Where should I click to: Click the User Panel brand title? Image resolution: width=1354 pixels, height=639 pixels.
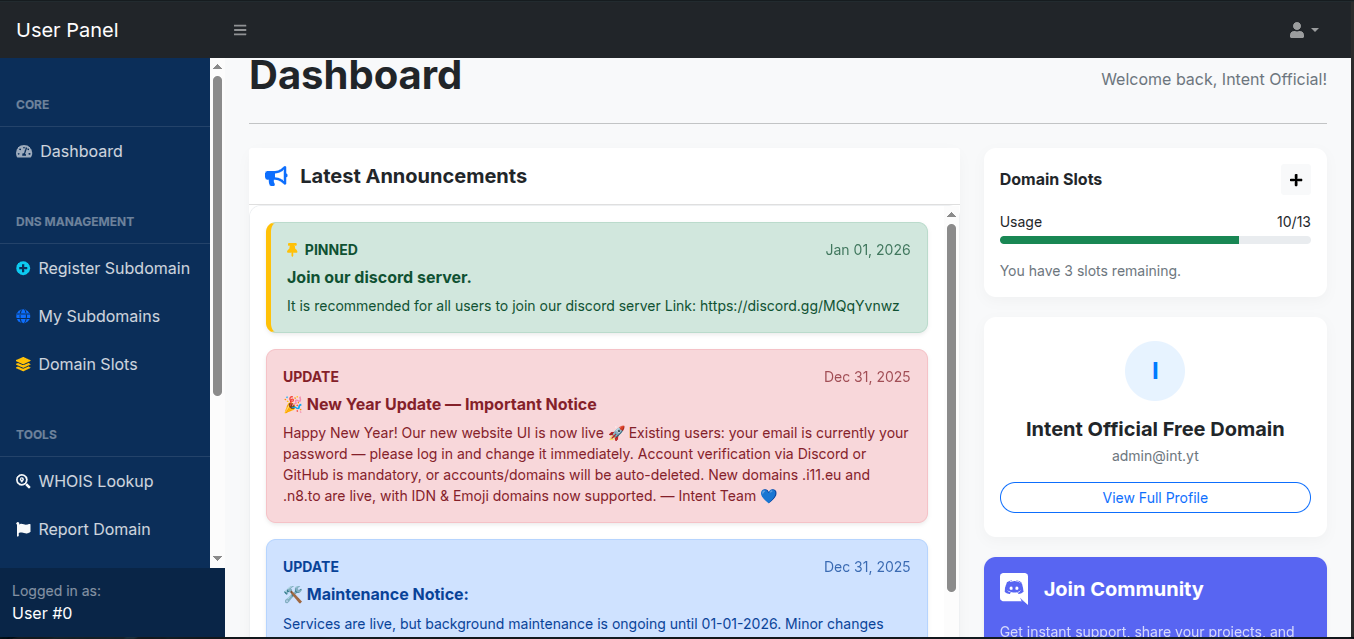(x=68, y=30)
